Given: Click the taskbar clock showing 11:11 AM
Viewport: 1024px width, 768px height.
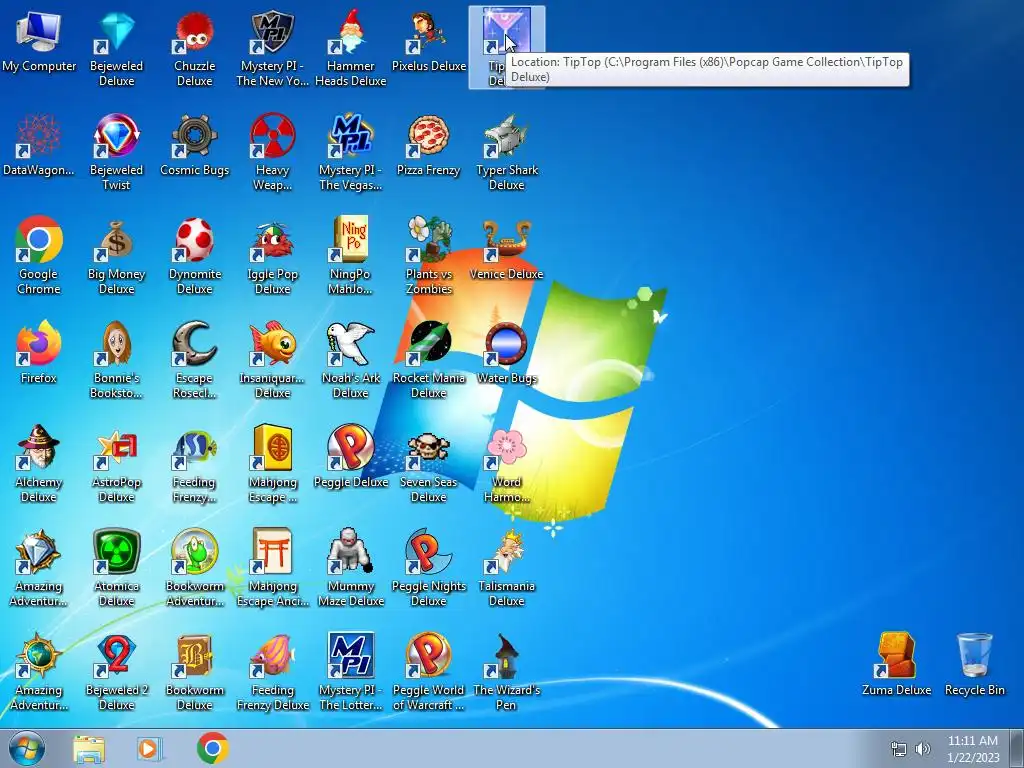Looking at the screenshot, I should coord(973,748).
